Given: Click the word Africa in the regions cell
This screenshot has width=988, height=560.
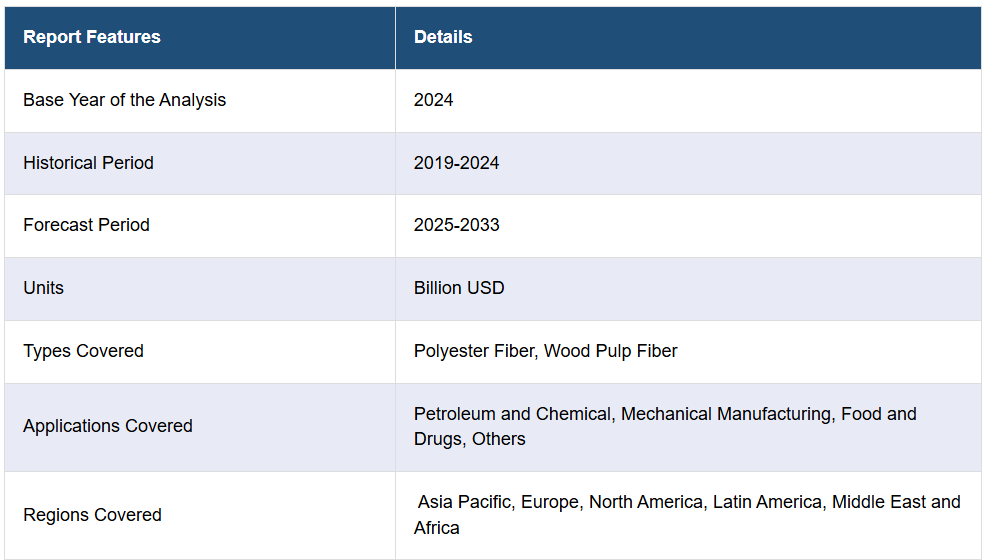Looking at the screenshot, I should tap(437, 528).
